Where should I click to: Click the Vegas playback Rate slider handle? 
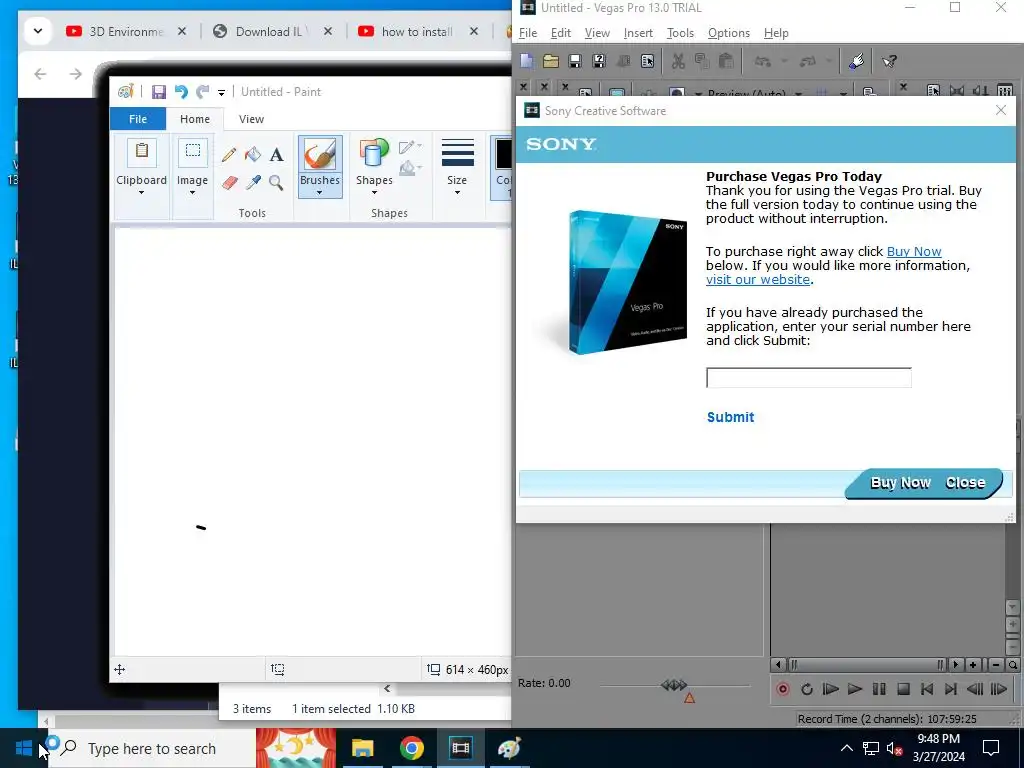point(674,684)
